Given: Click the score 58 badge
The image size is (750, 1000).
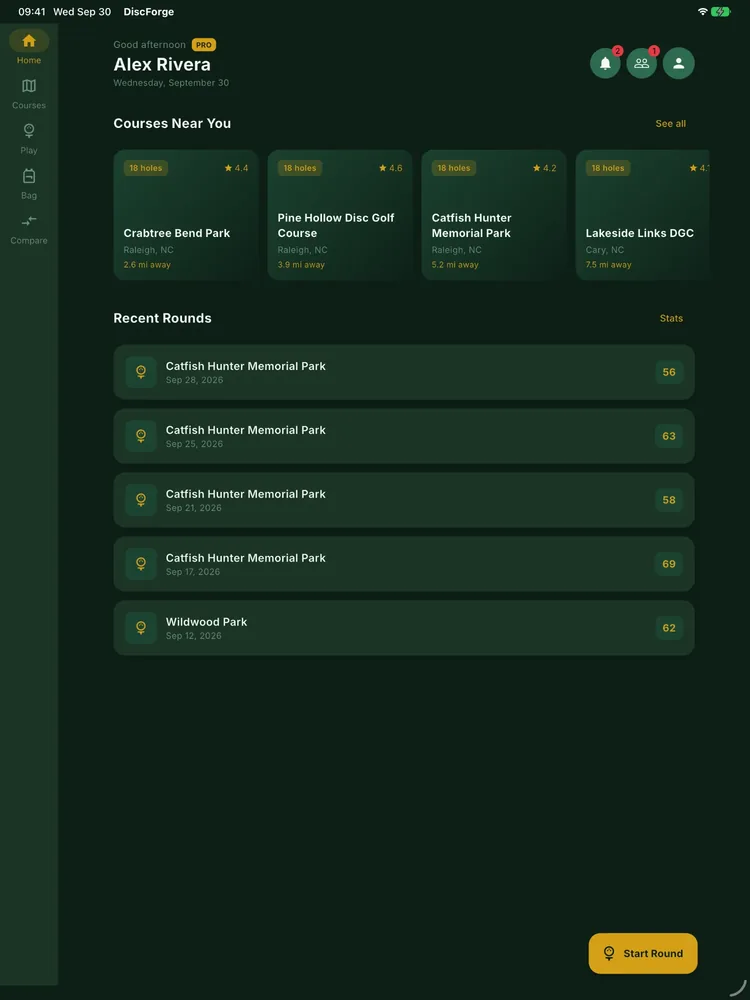Looking at the screenshot, I should (x=669, y=500).
